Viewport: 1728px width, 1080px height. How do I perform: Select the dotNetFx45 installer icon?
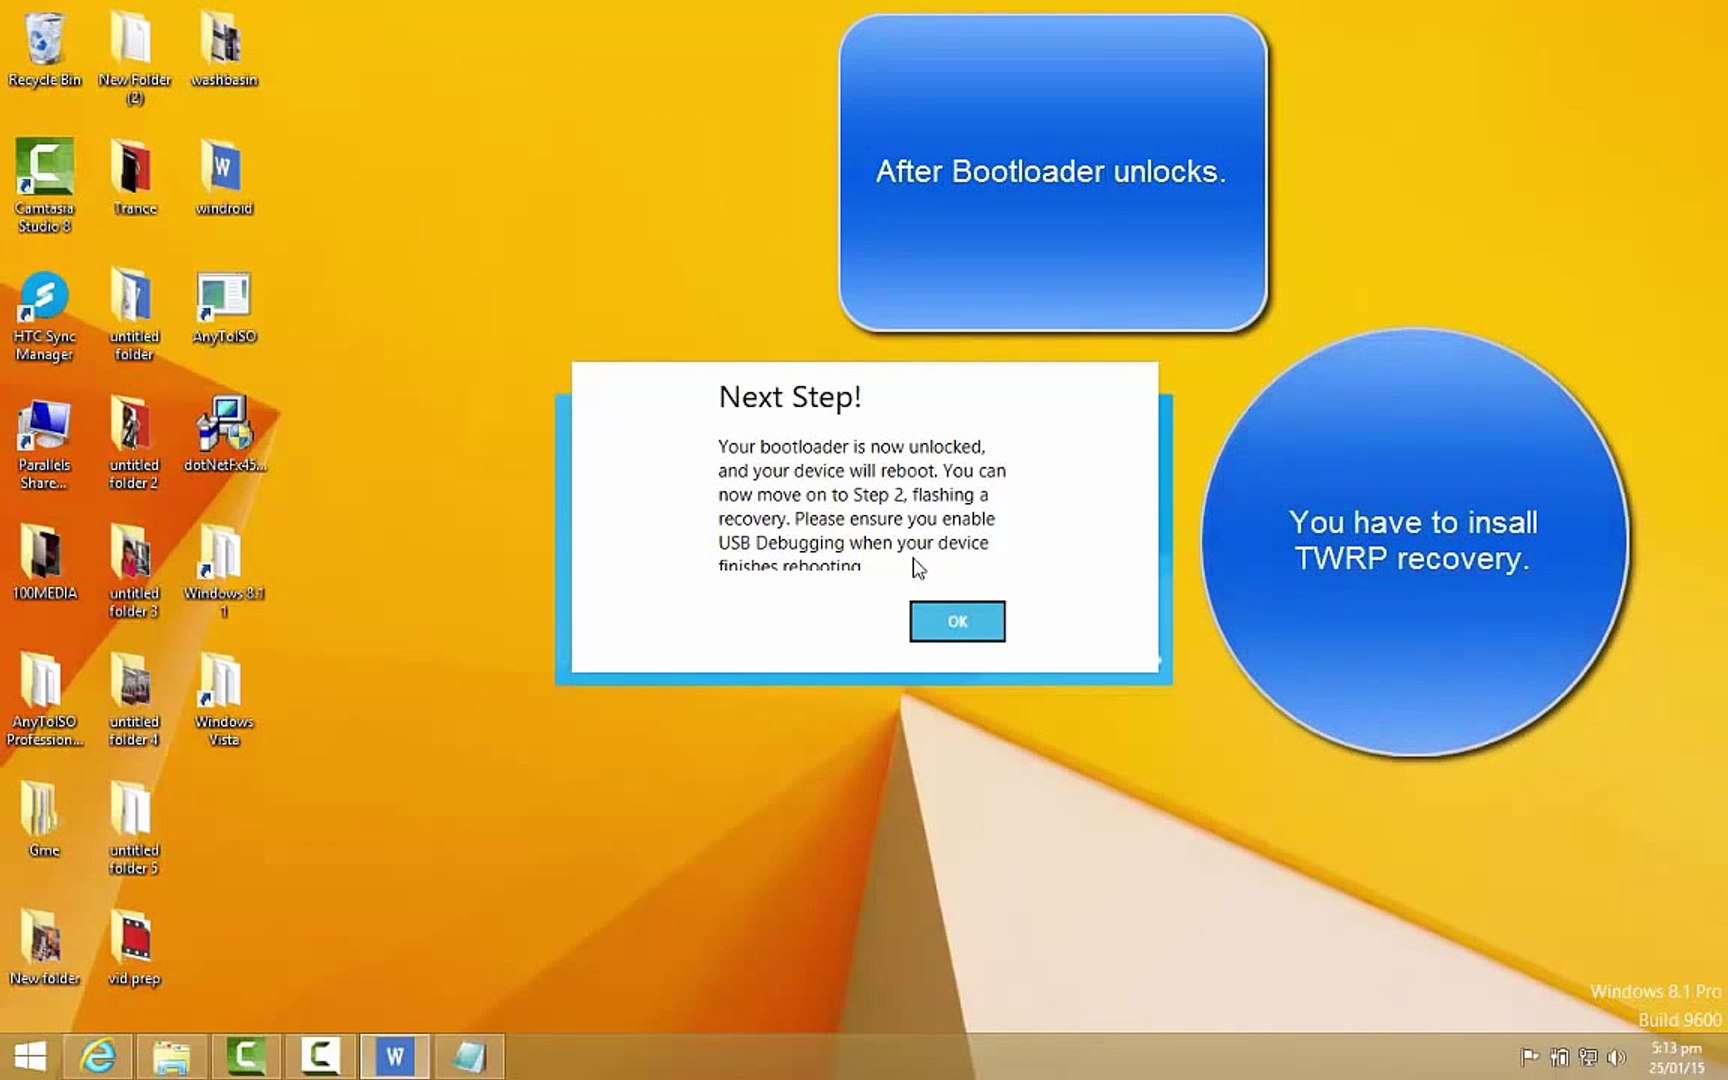[224, 435]
